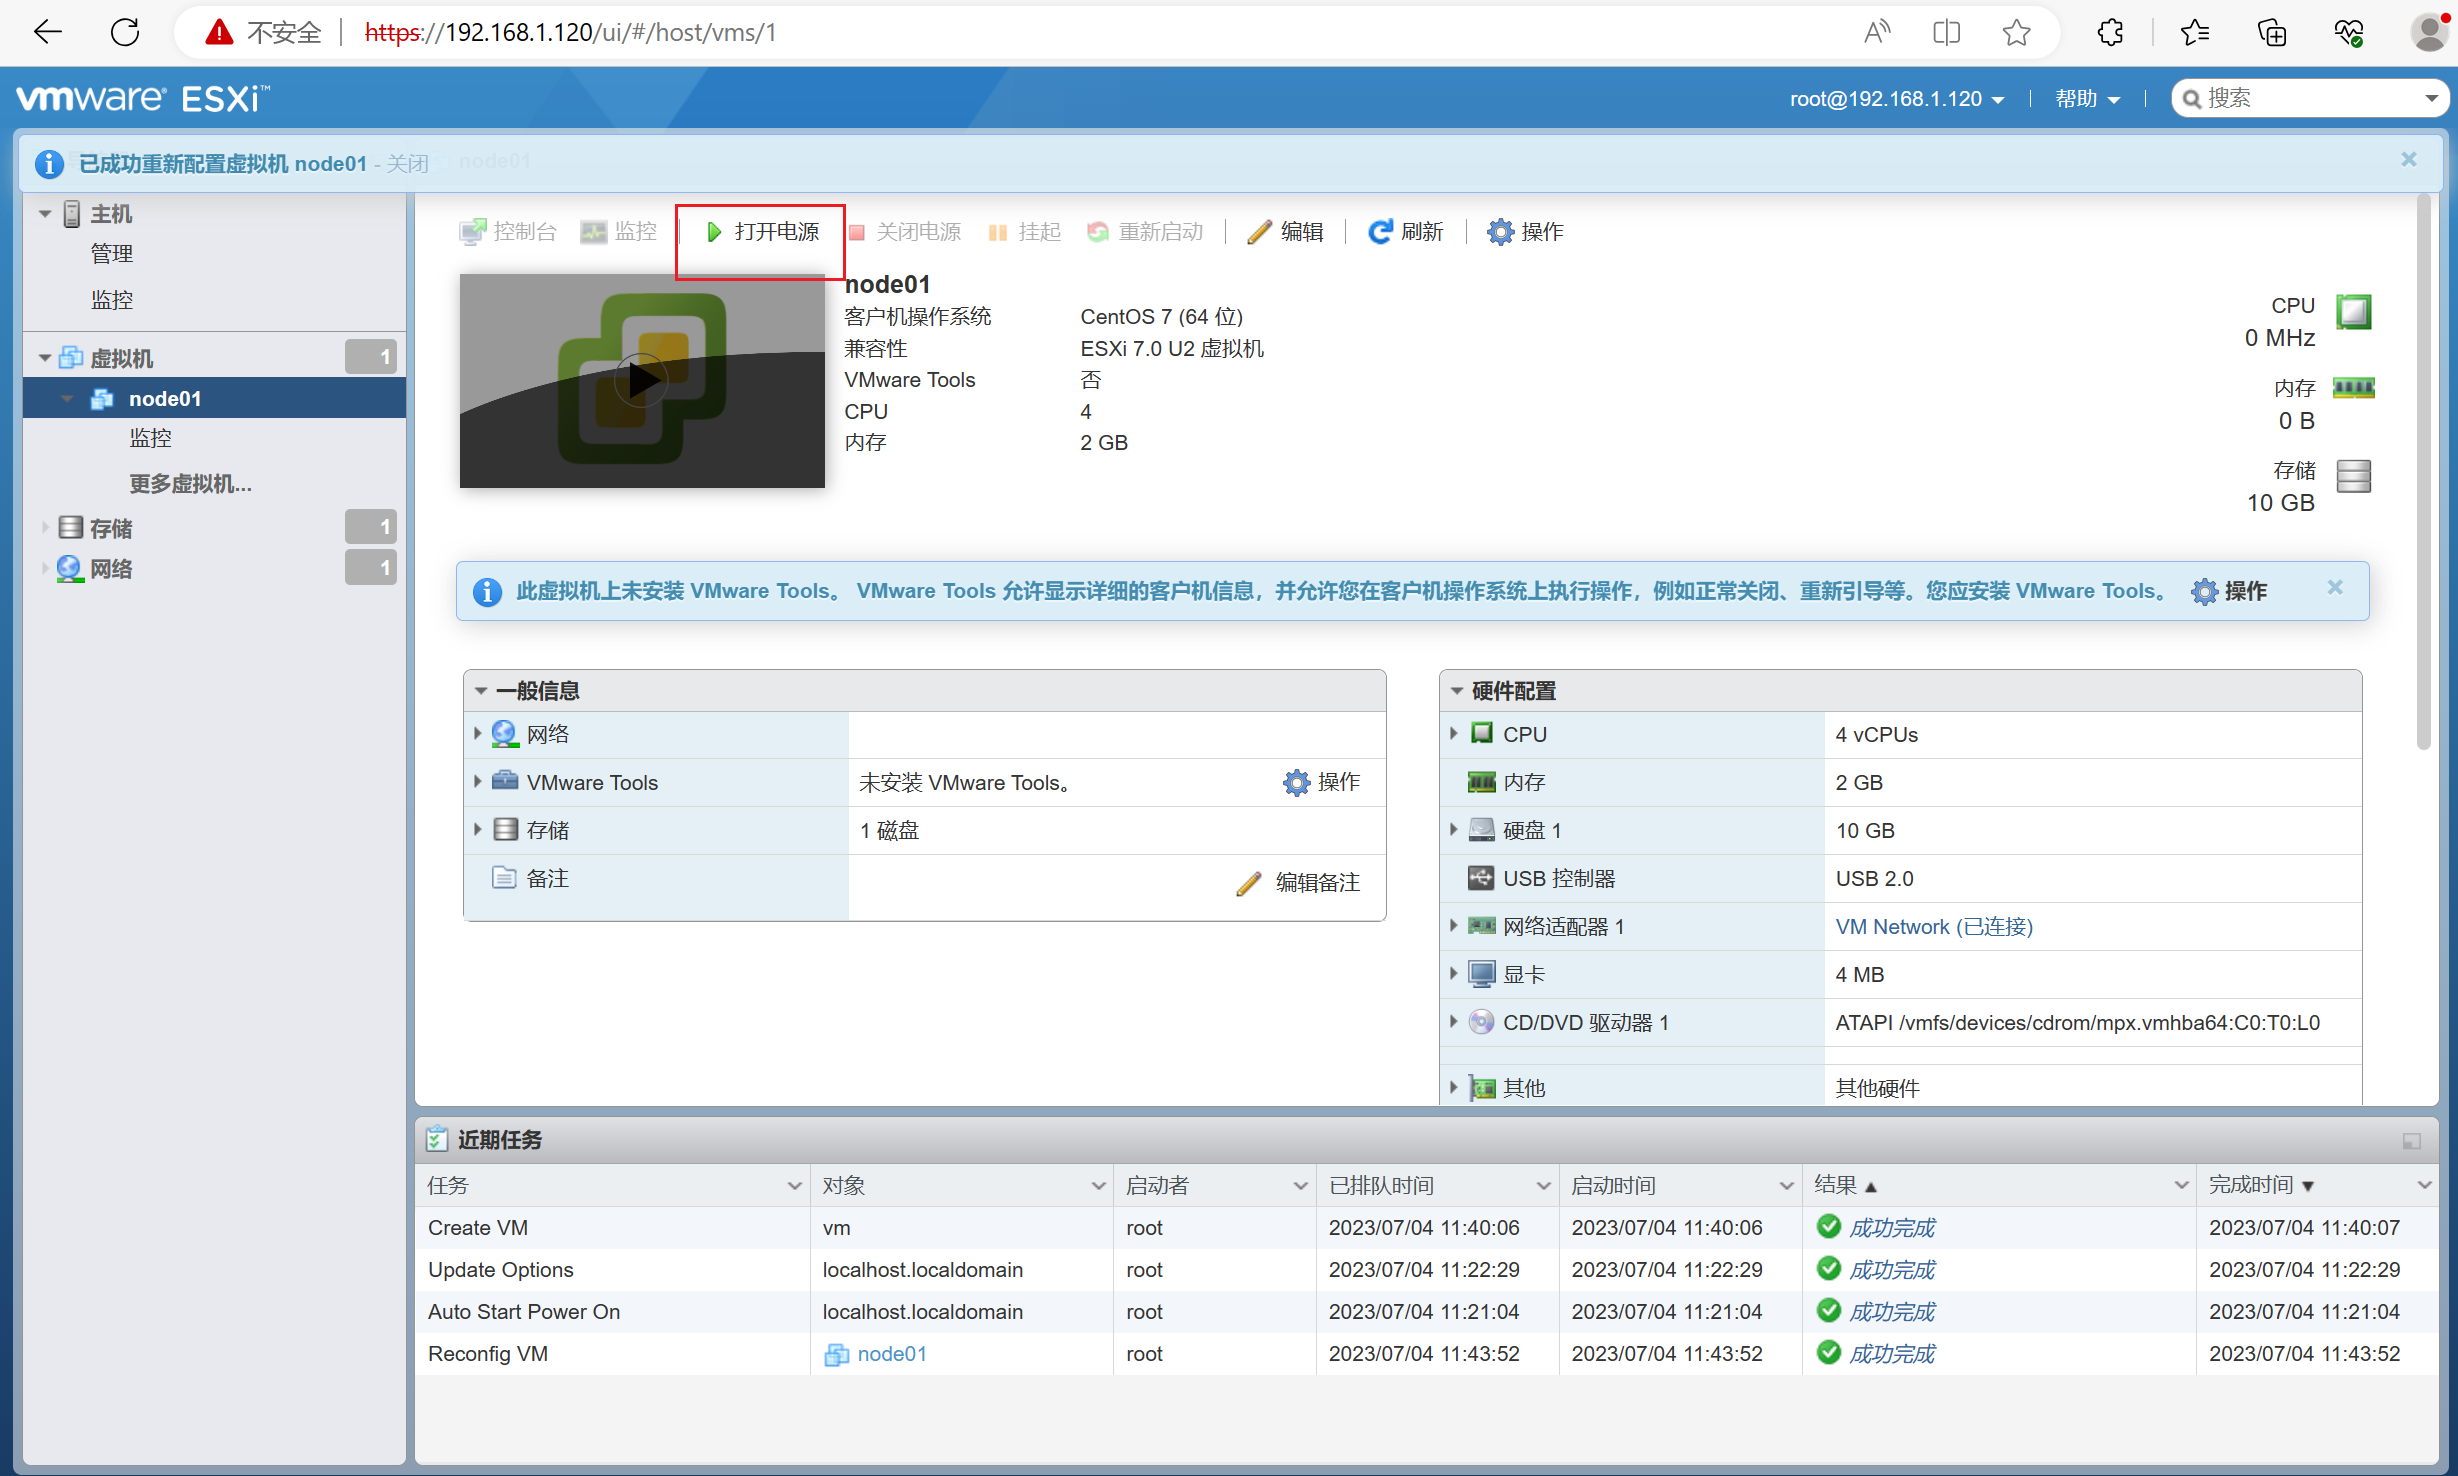Click the Restart (重新启动) toolbar button
Screen dimensions: 2458x1476
click(1145, 232)
